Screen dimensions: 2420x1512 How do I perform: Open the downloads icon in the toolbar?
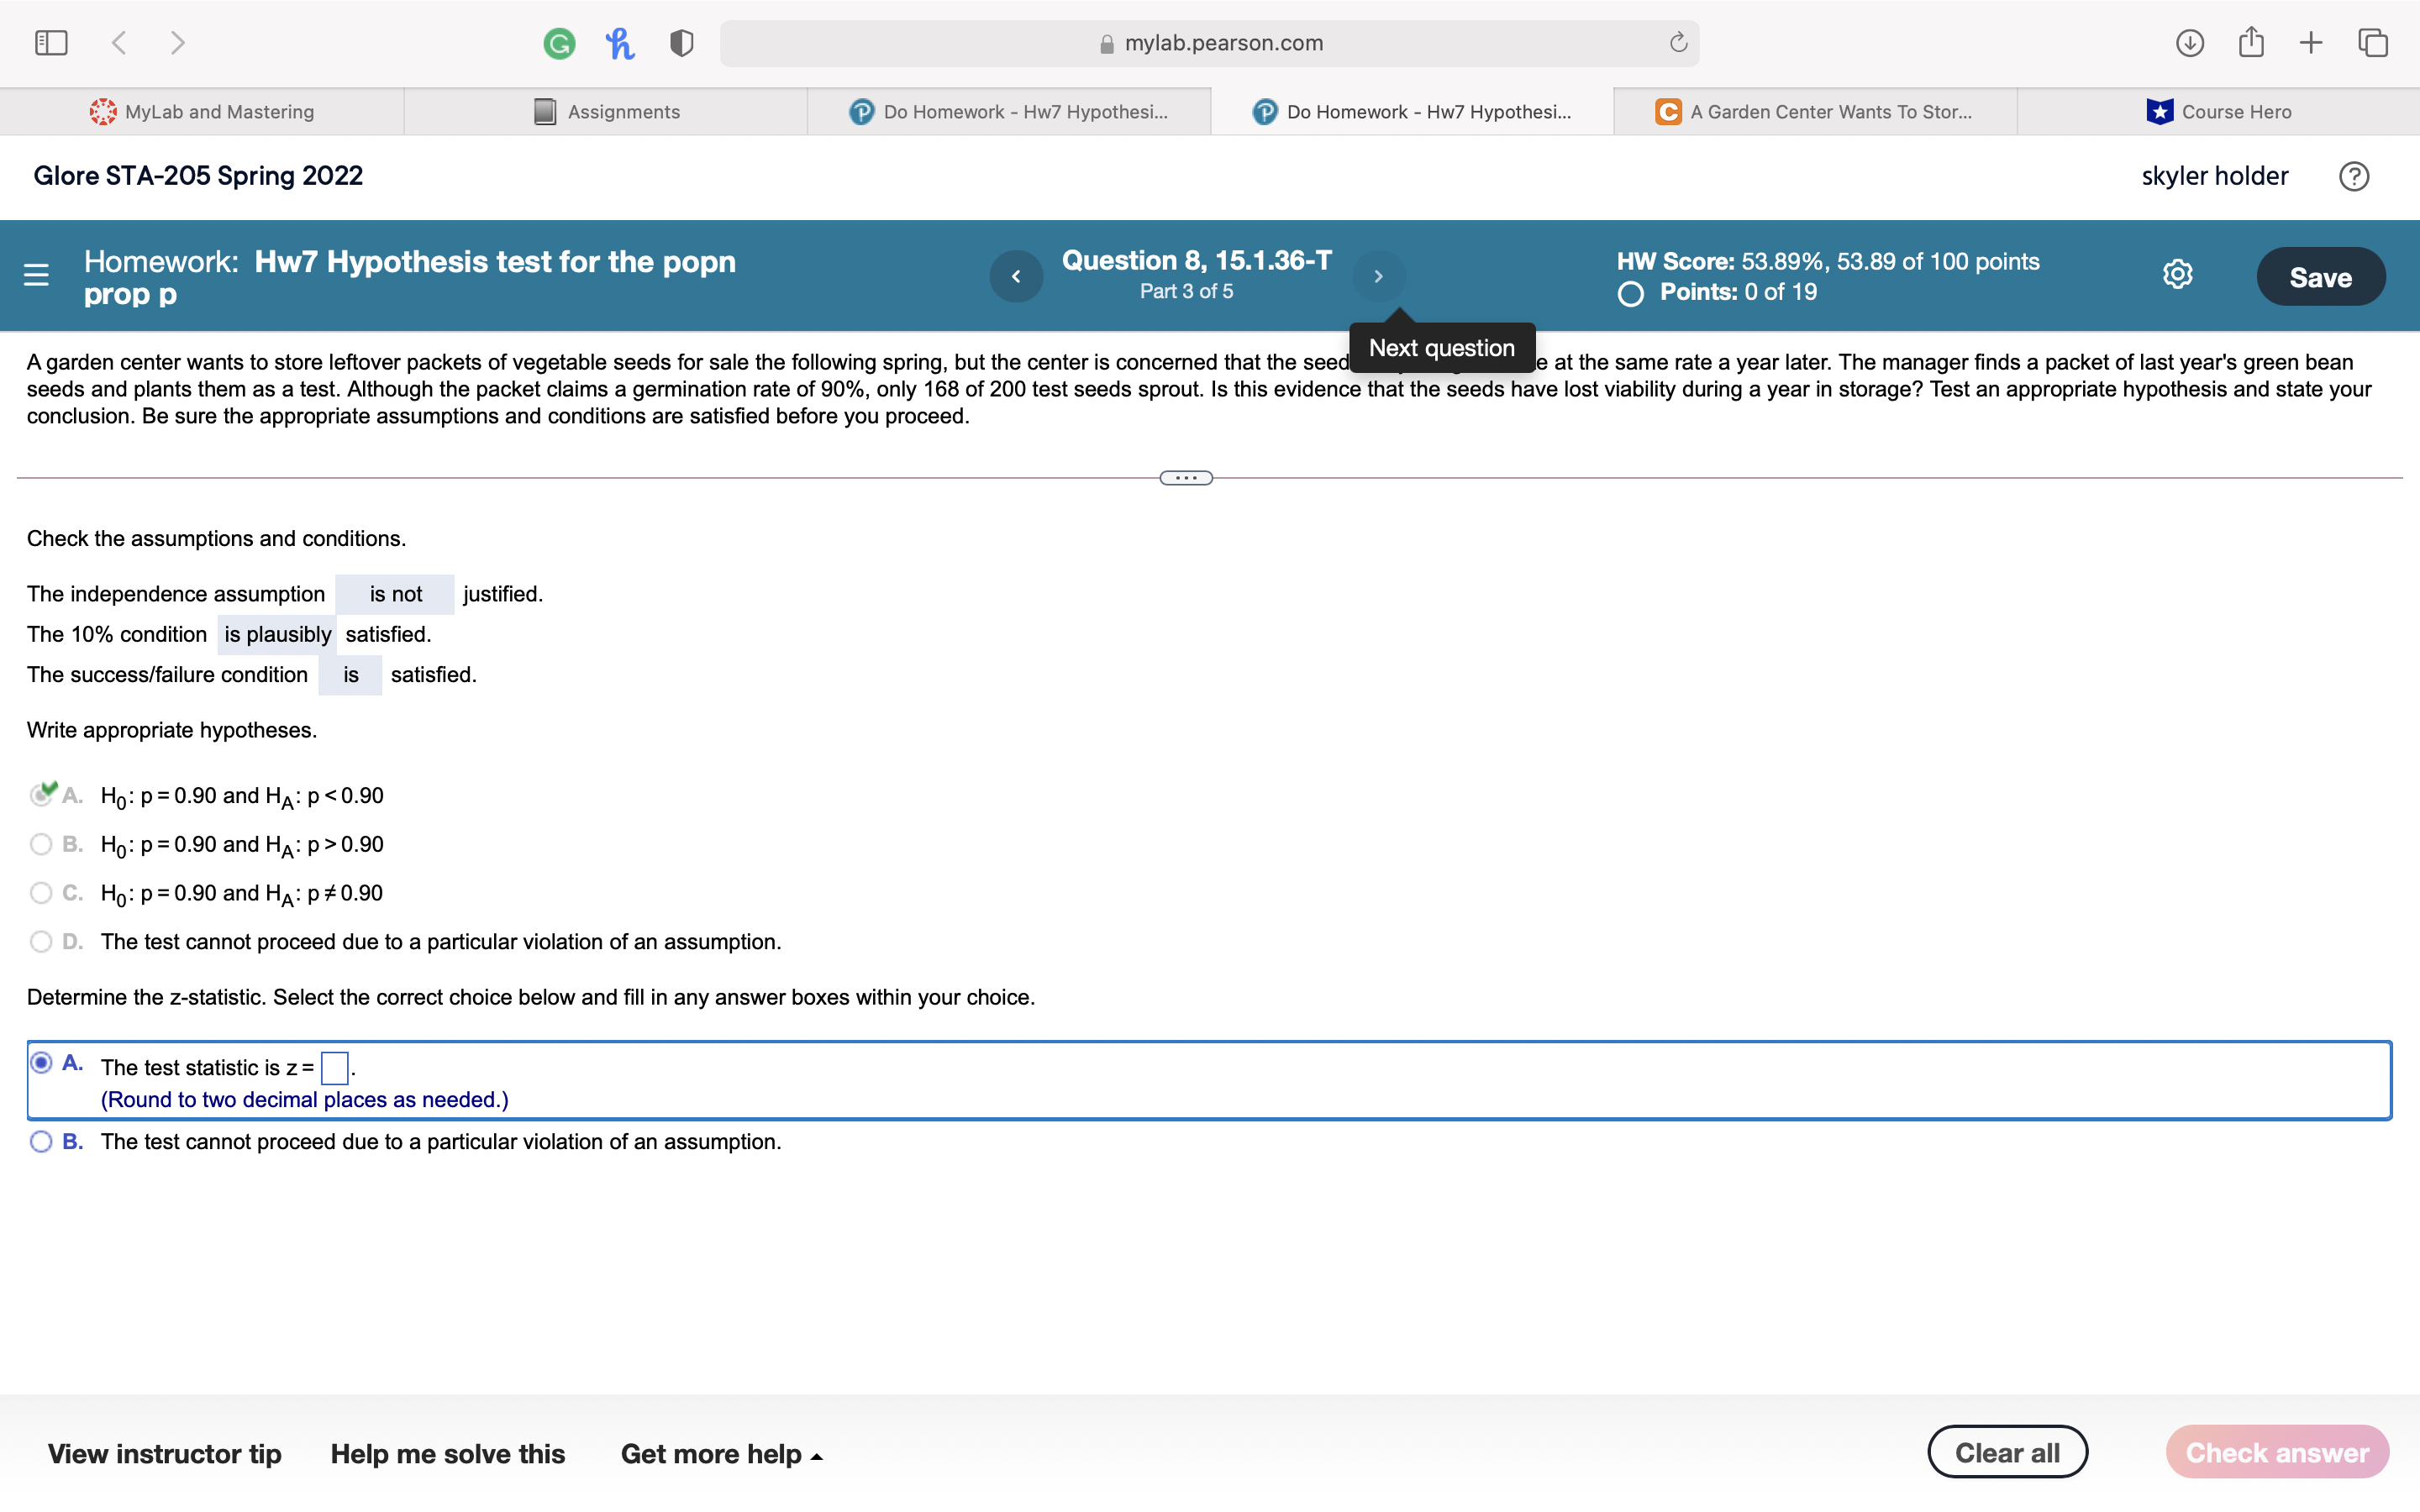point(2189,42)
